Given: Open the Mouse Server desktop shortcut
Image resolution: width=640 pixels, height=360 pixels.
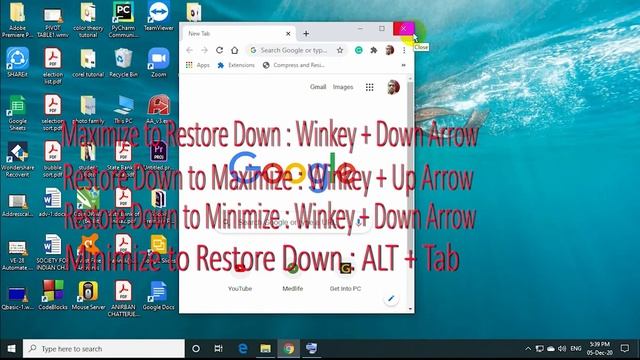Looking at the screenshot, I should (88, 295).
